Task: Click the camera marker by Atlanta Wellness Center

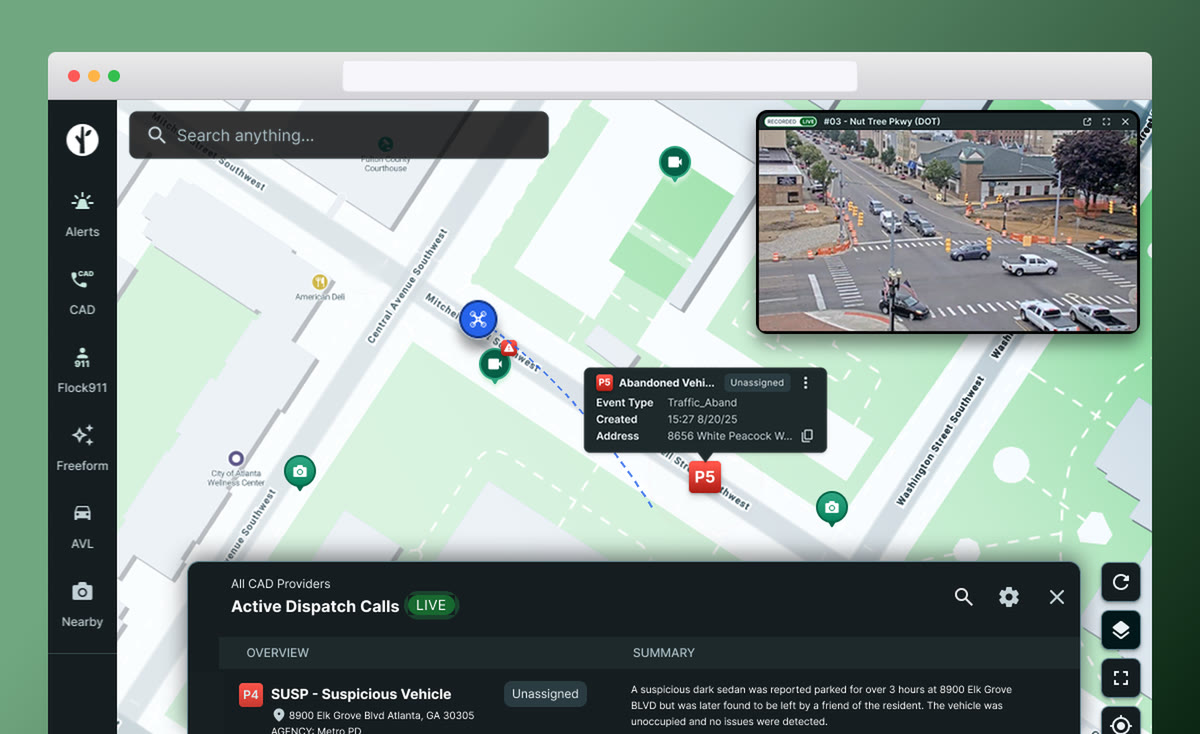Action: [300, 471]
